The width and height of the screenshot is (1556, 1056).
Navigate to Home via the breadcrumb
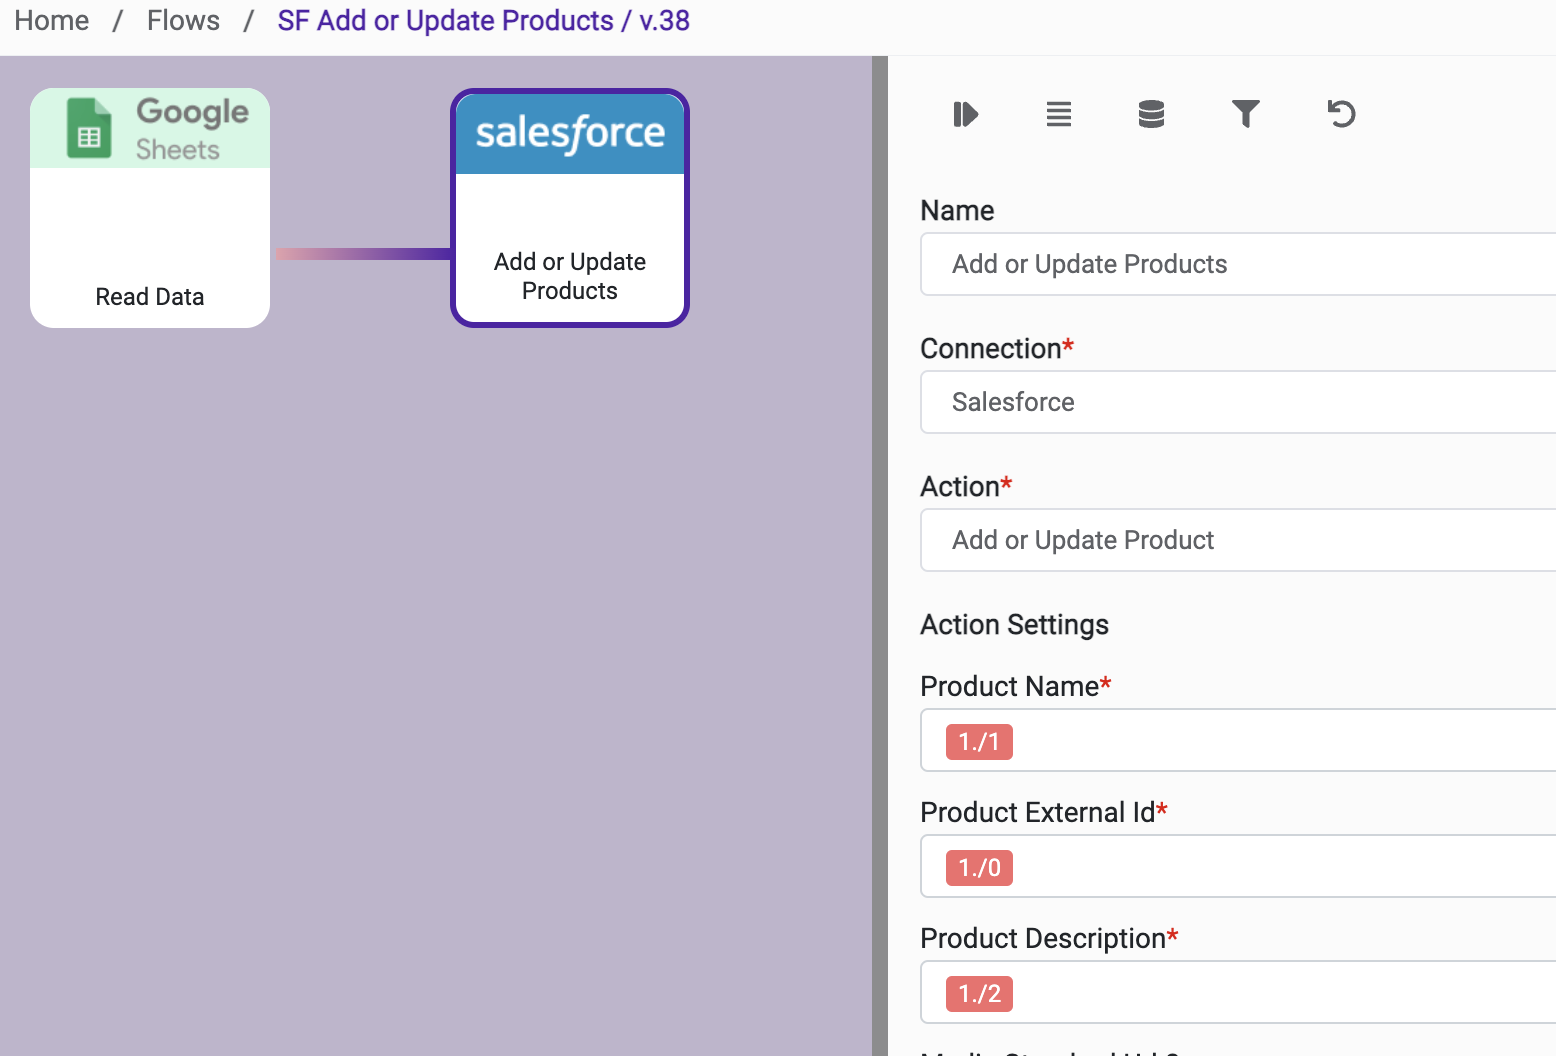[50, 20]
